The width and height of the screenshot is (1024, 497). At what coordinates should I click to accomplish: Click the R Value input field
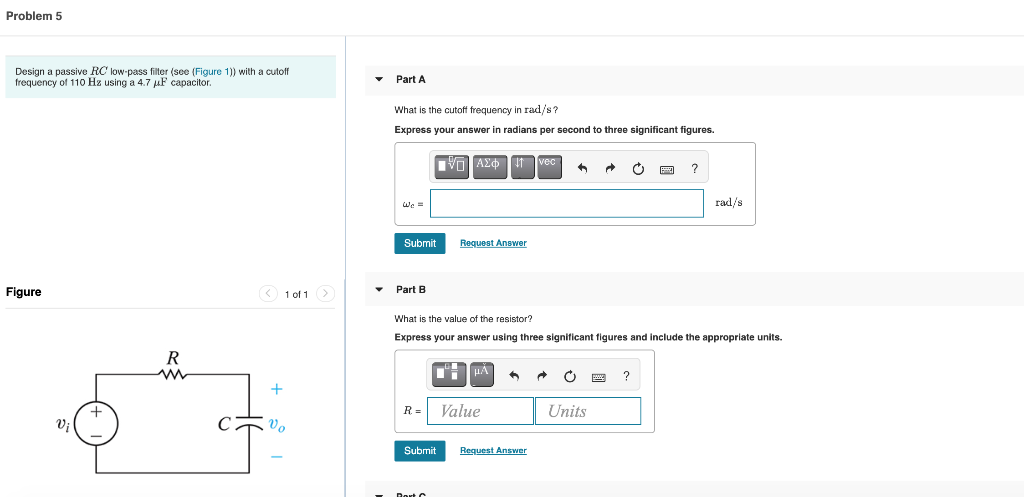pyautogui.click(x=480, y=411)
